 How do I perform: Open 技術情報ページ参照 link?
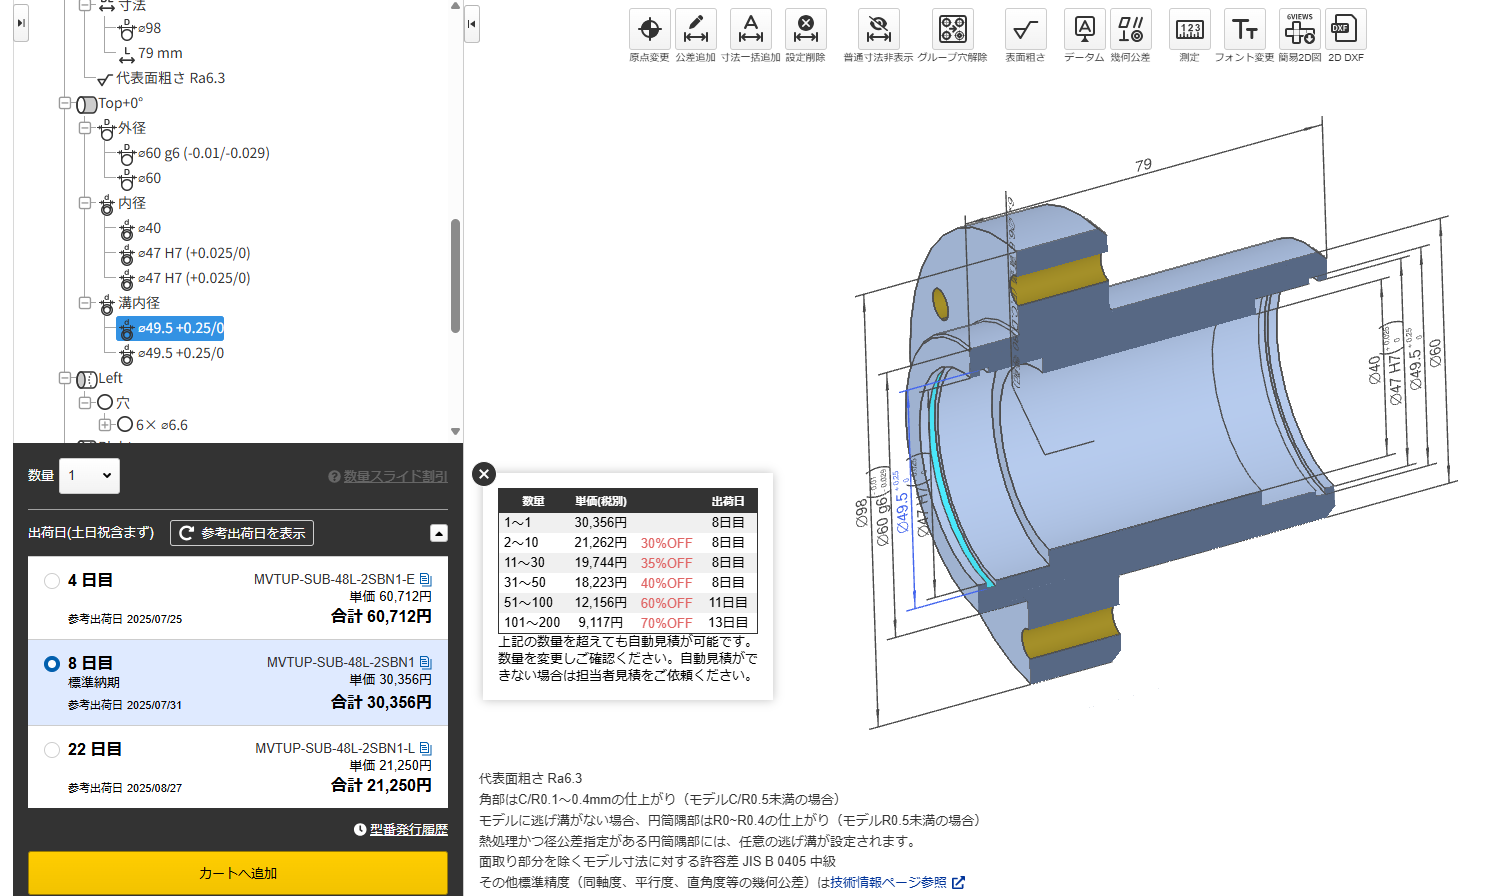(888, 882)
